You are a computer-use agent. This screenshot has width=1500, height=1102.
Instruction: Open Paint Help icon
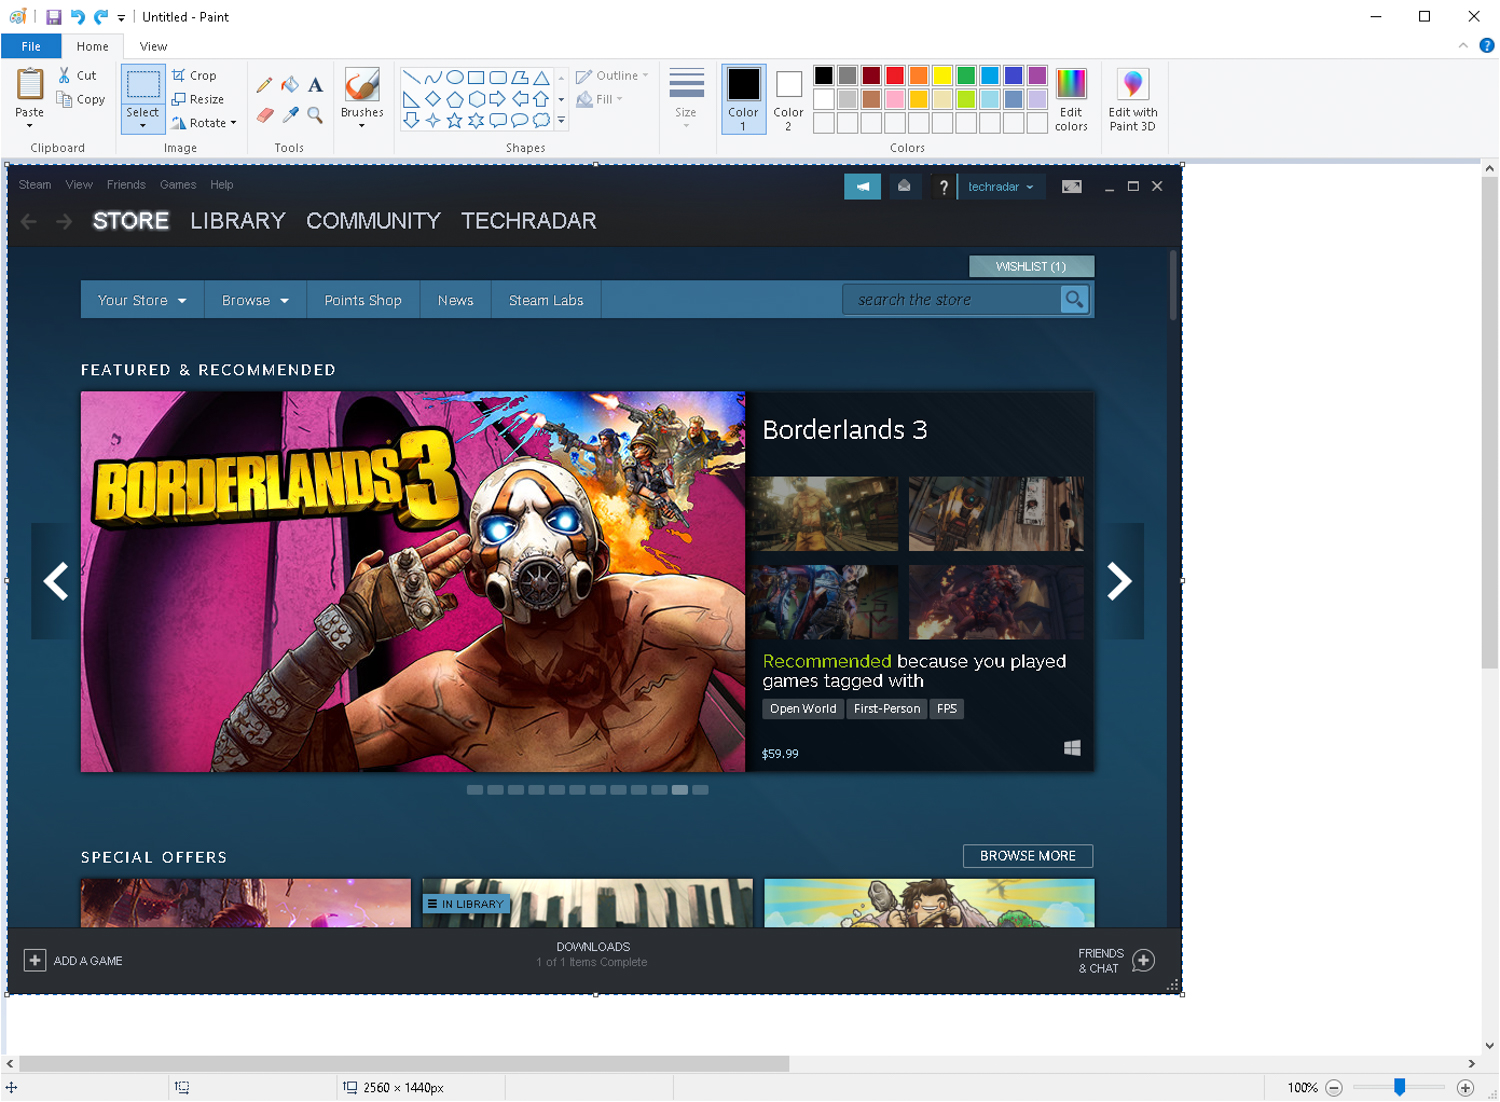coord(1487,46)
